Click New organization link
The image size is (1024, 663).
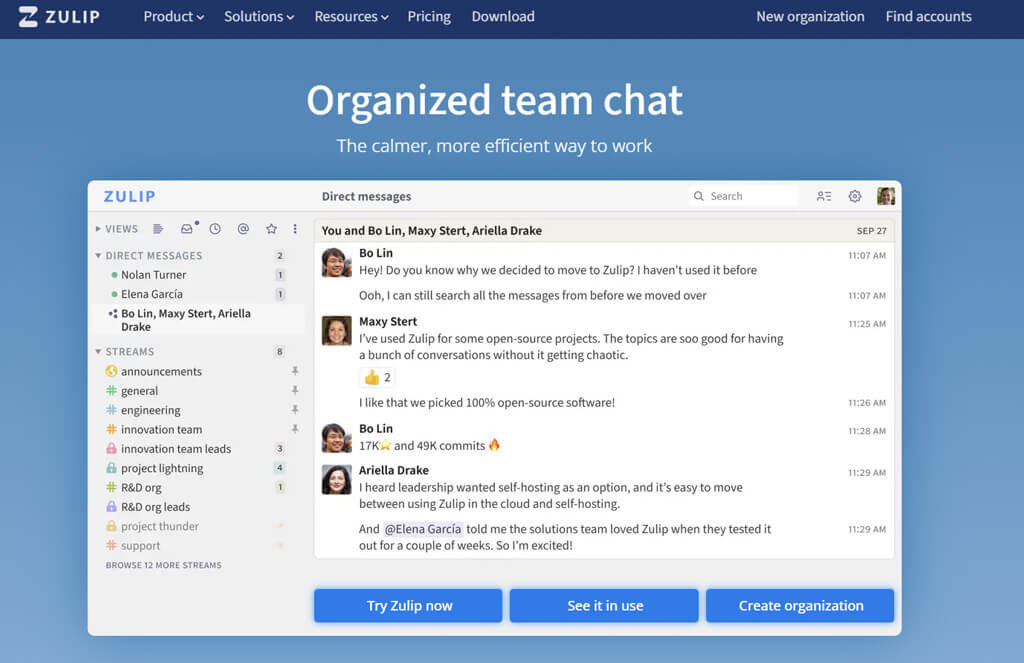[x=810, y=16]
